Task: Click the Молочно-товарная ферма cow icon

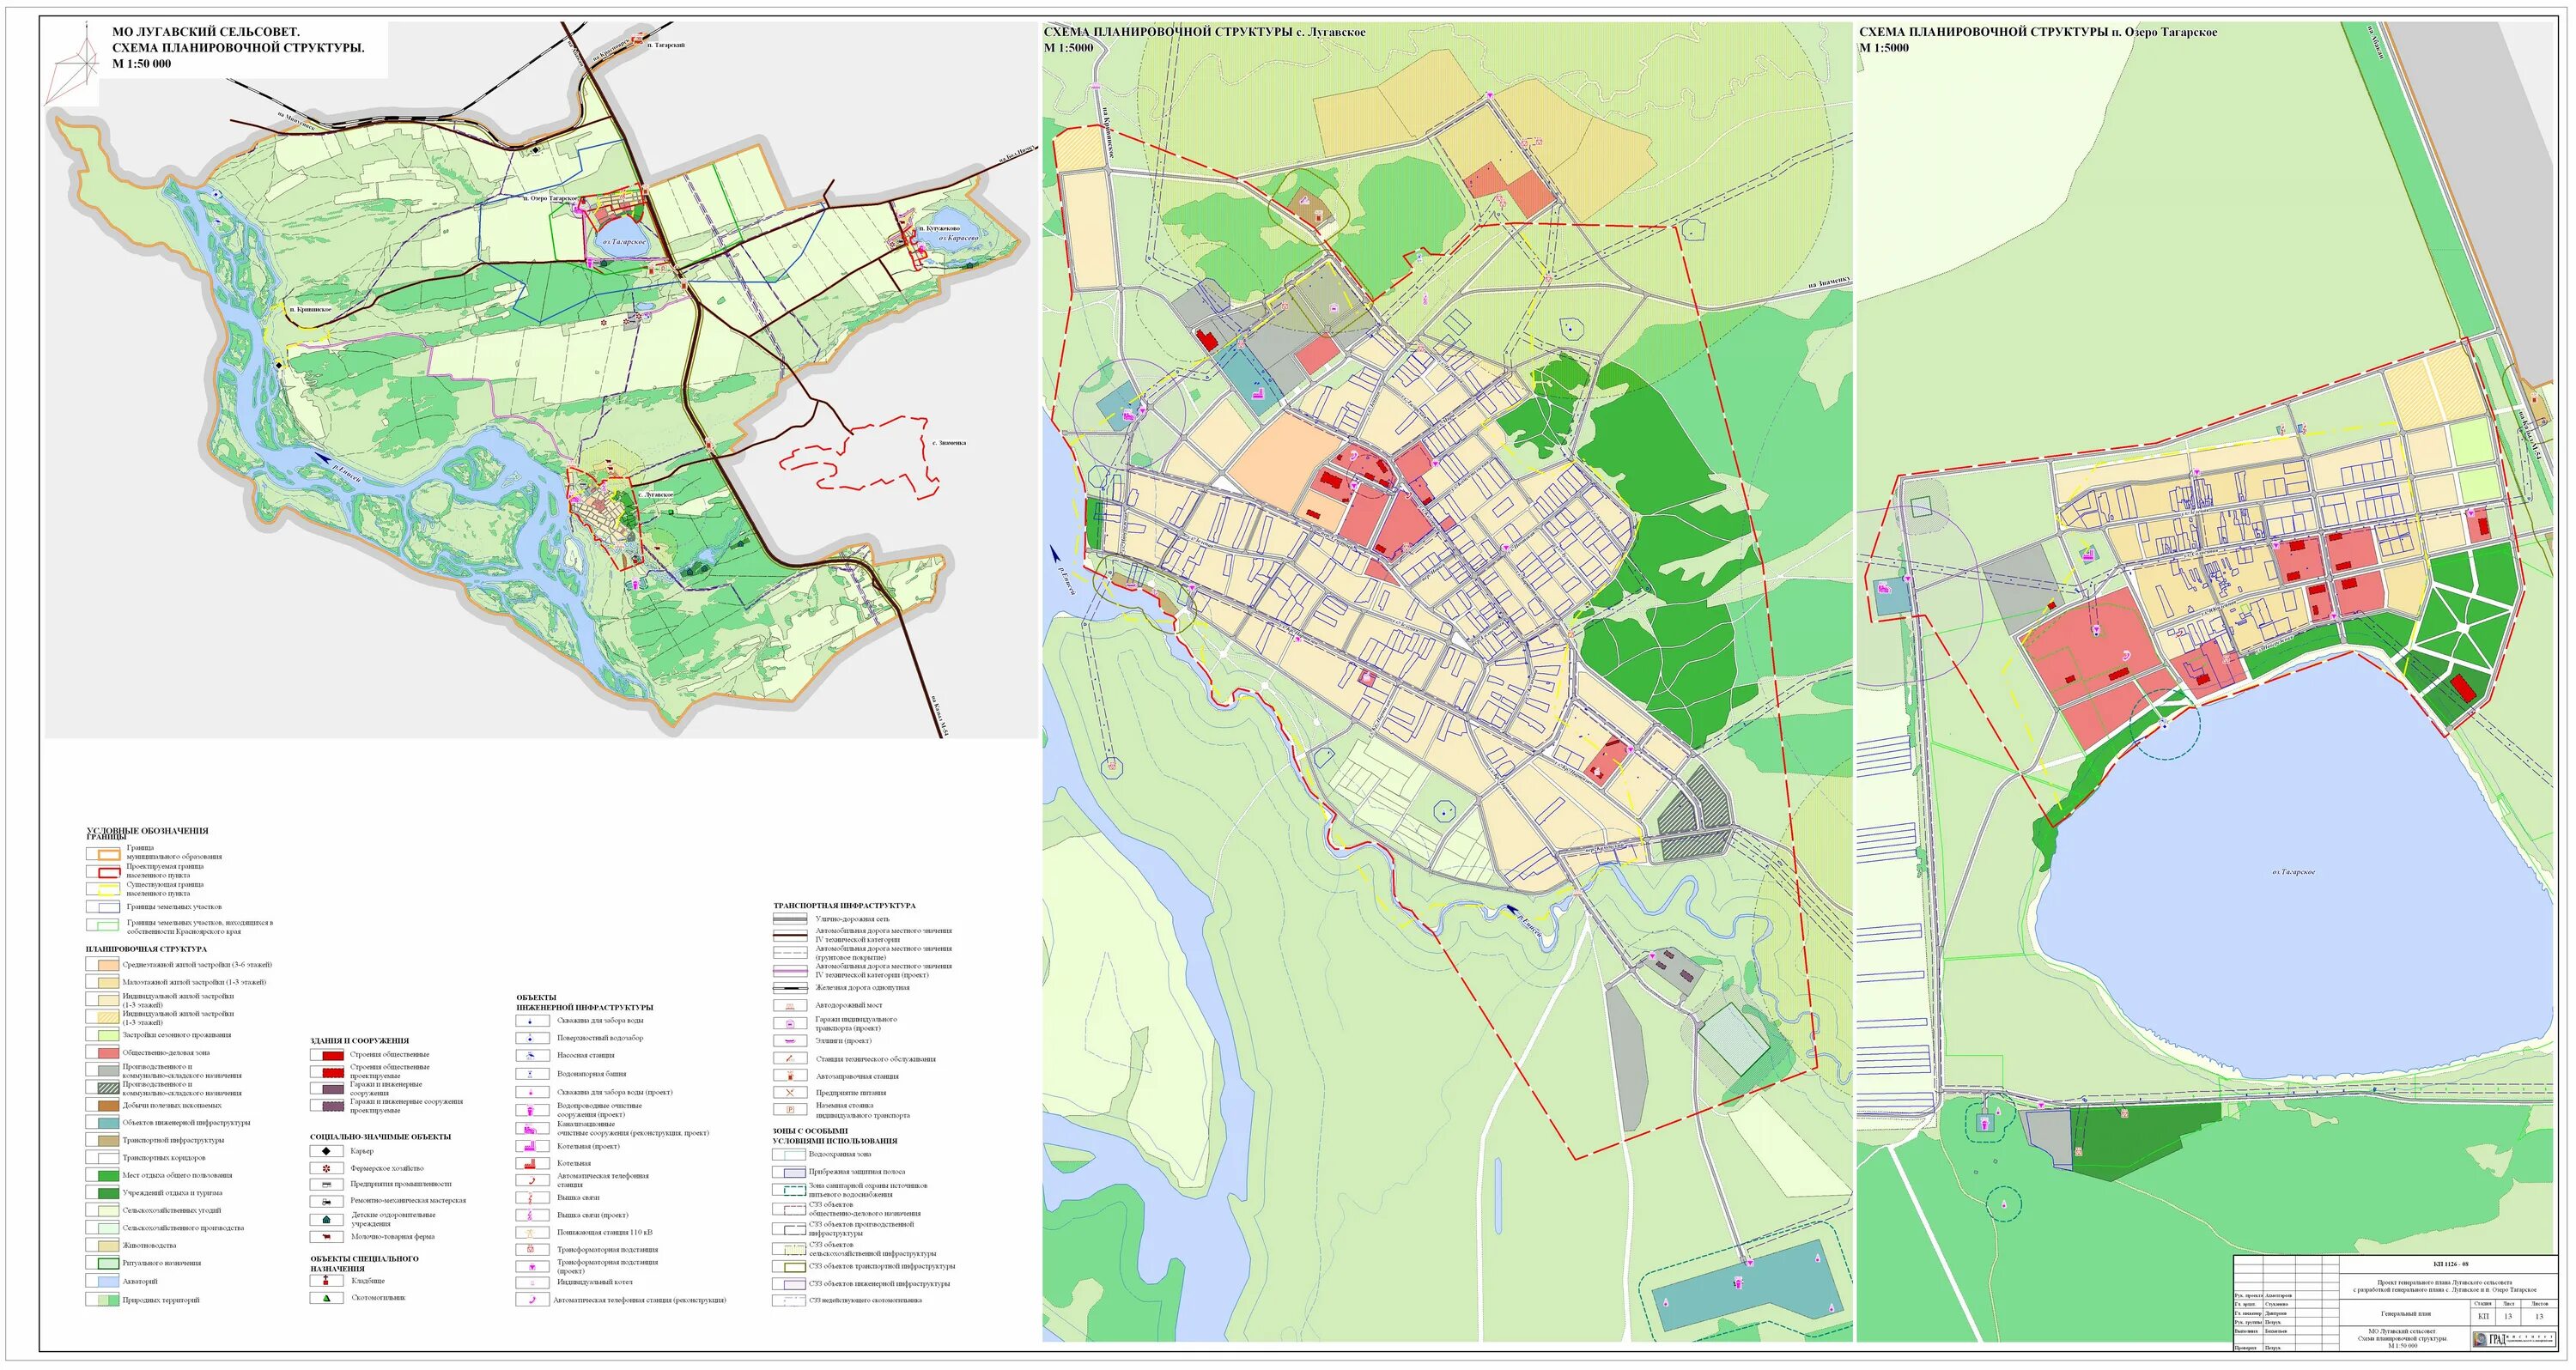Action: click(326, 1237)
